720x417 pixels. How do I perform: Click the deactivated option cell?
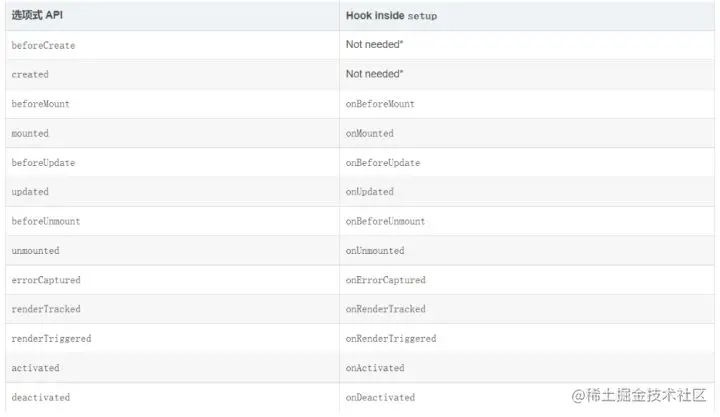pos(172,397)
